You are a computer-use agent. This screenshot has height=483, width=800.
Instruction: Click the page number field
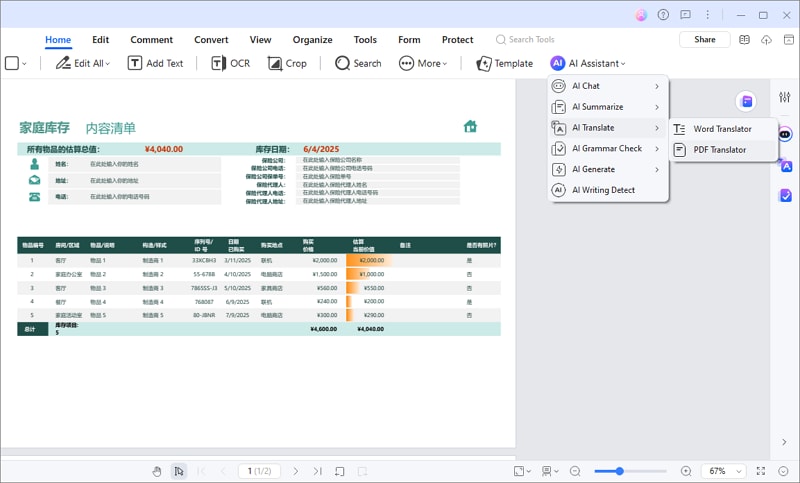point(259,471)
